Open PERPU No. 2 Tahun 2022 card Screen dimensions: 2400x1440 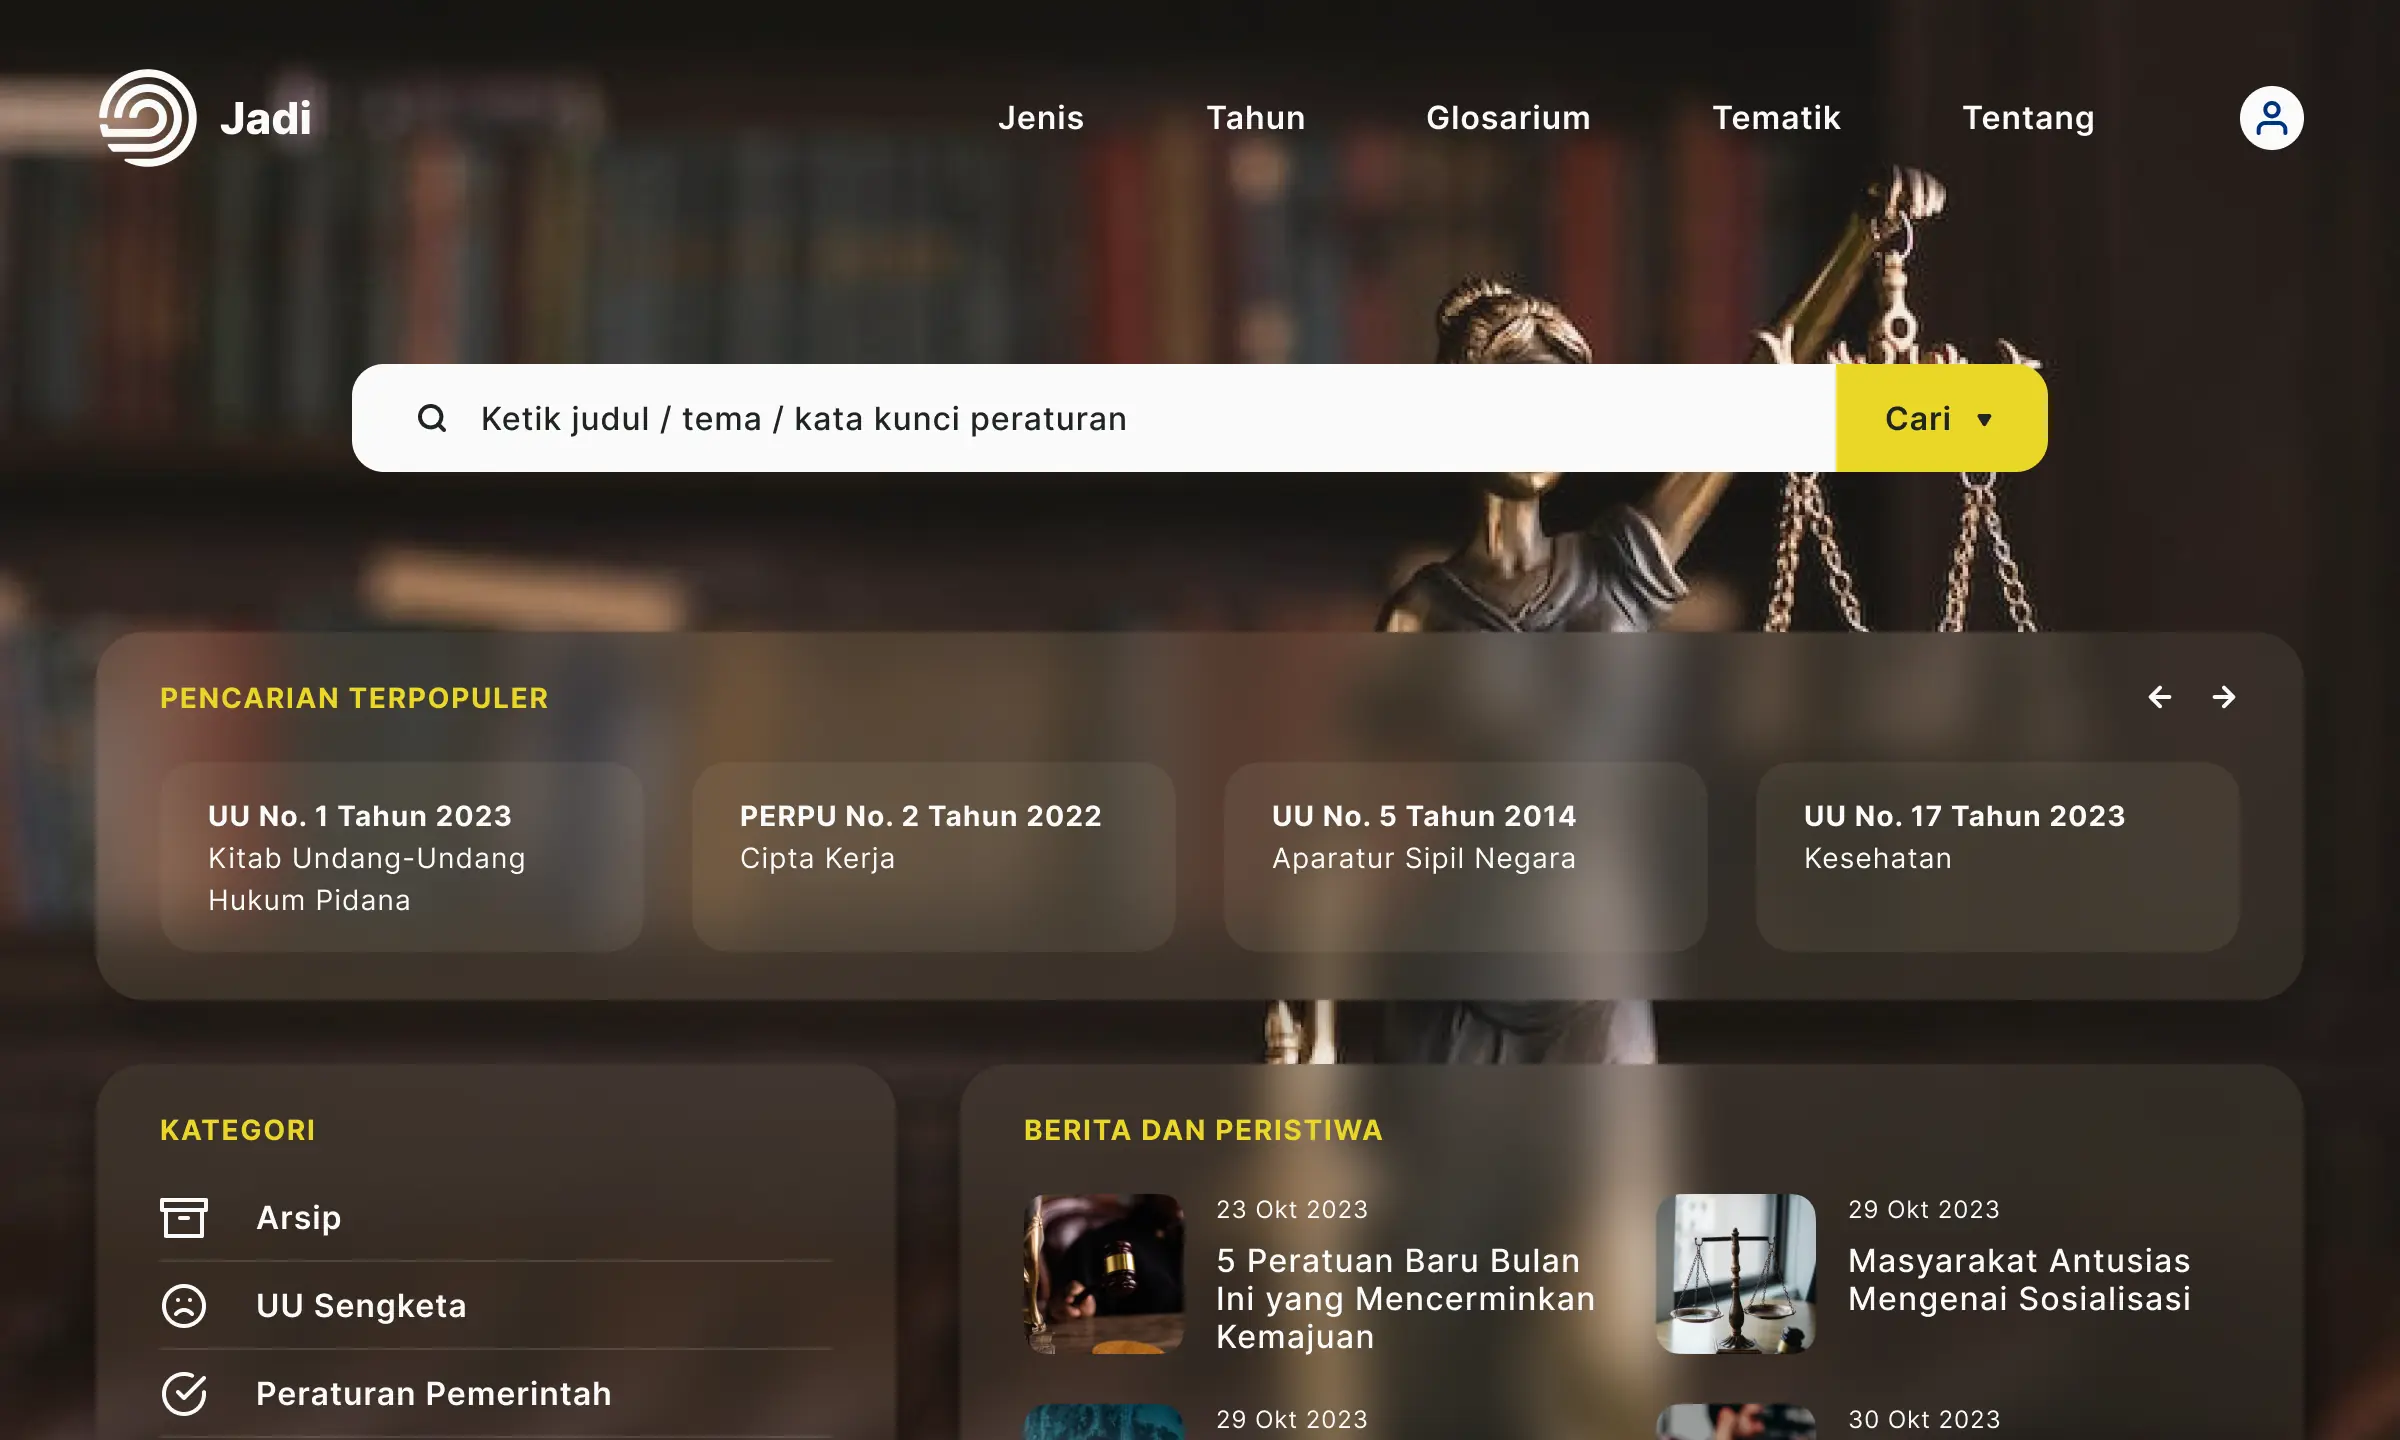934,857
